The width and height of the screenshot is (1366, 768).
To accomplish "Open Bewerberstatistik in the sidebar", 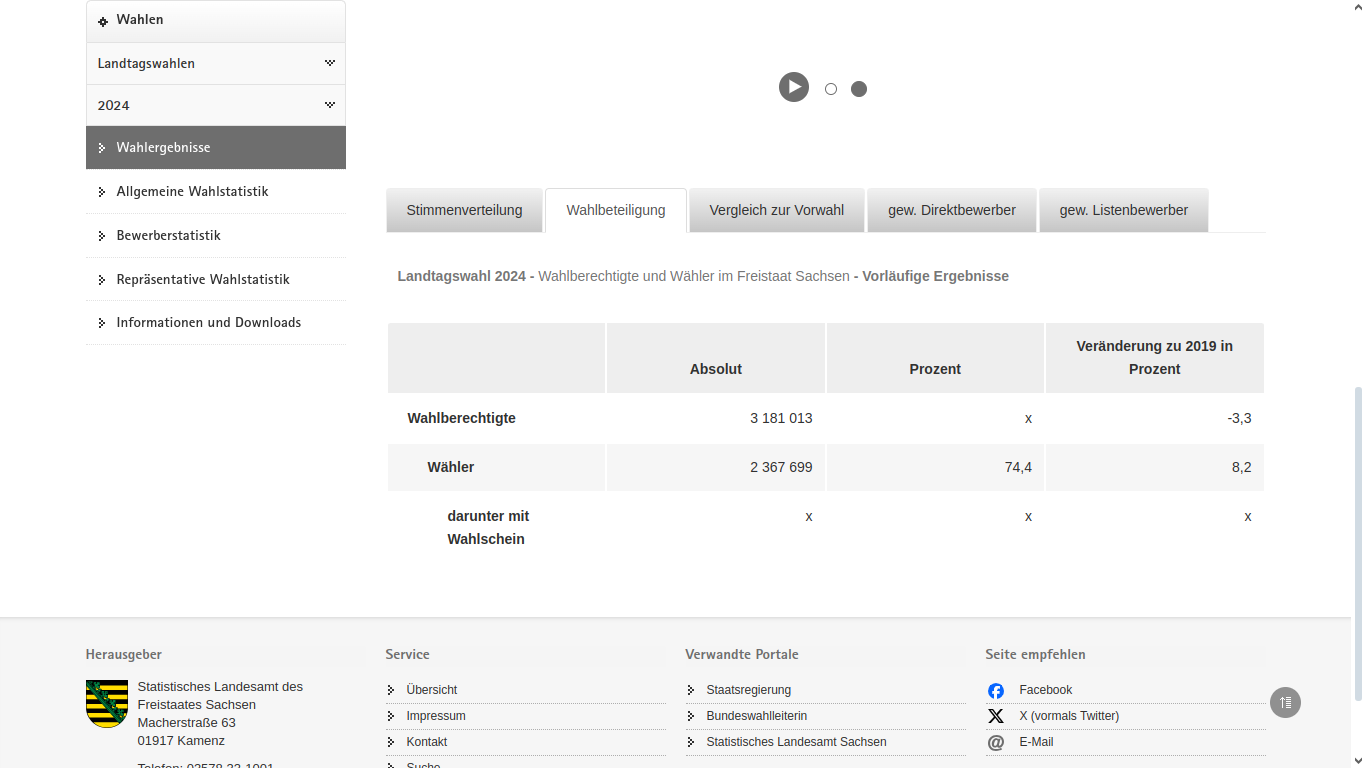I will tap(216, 235).
